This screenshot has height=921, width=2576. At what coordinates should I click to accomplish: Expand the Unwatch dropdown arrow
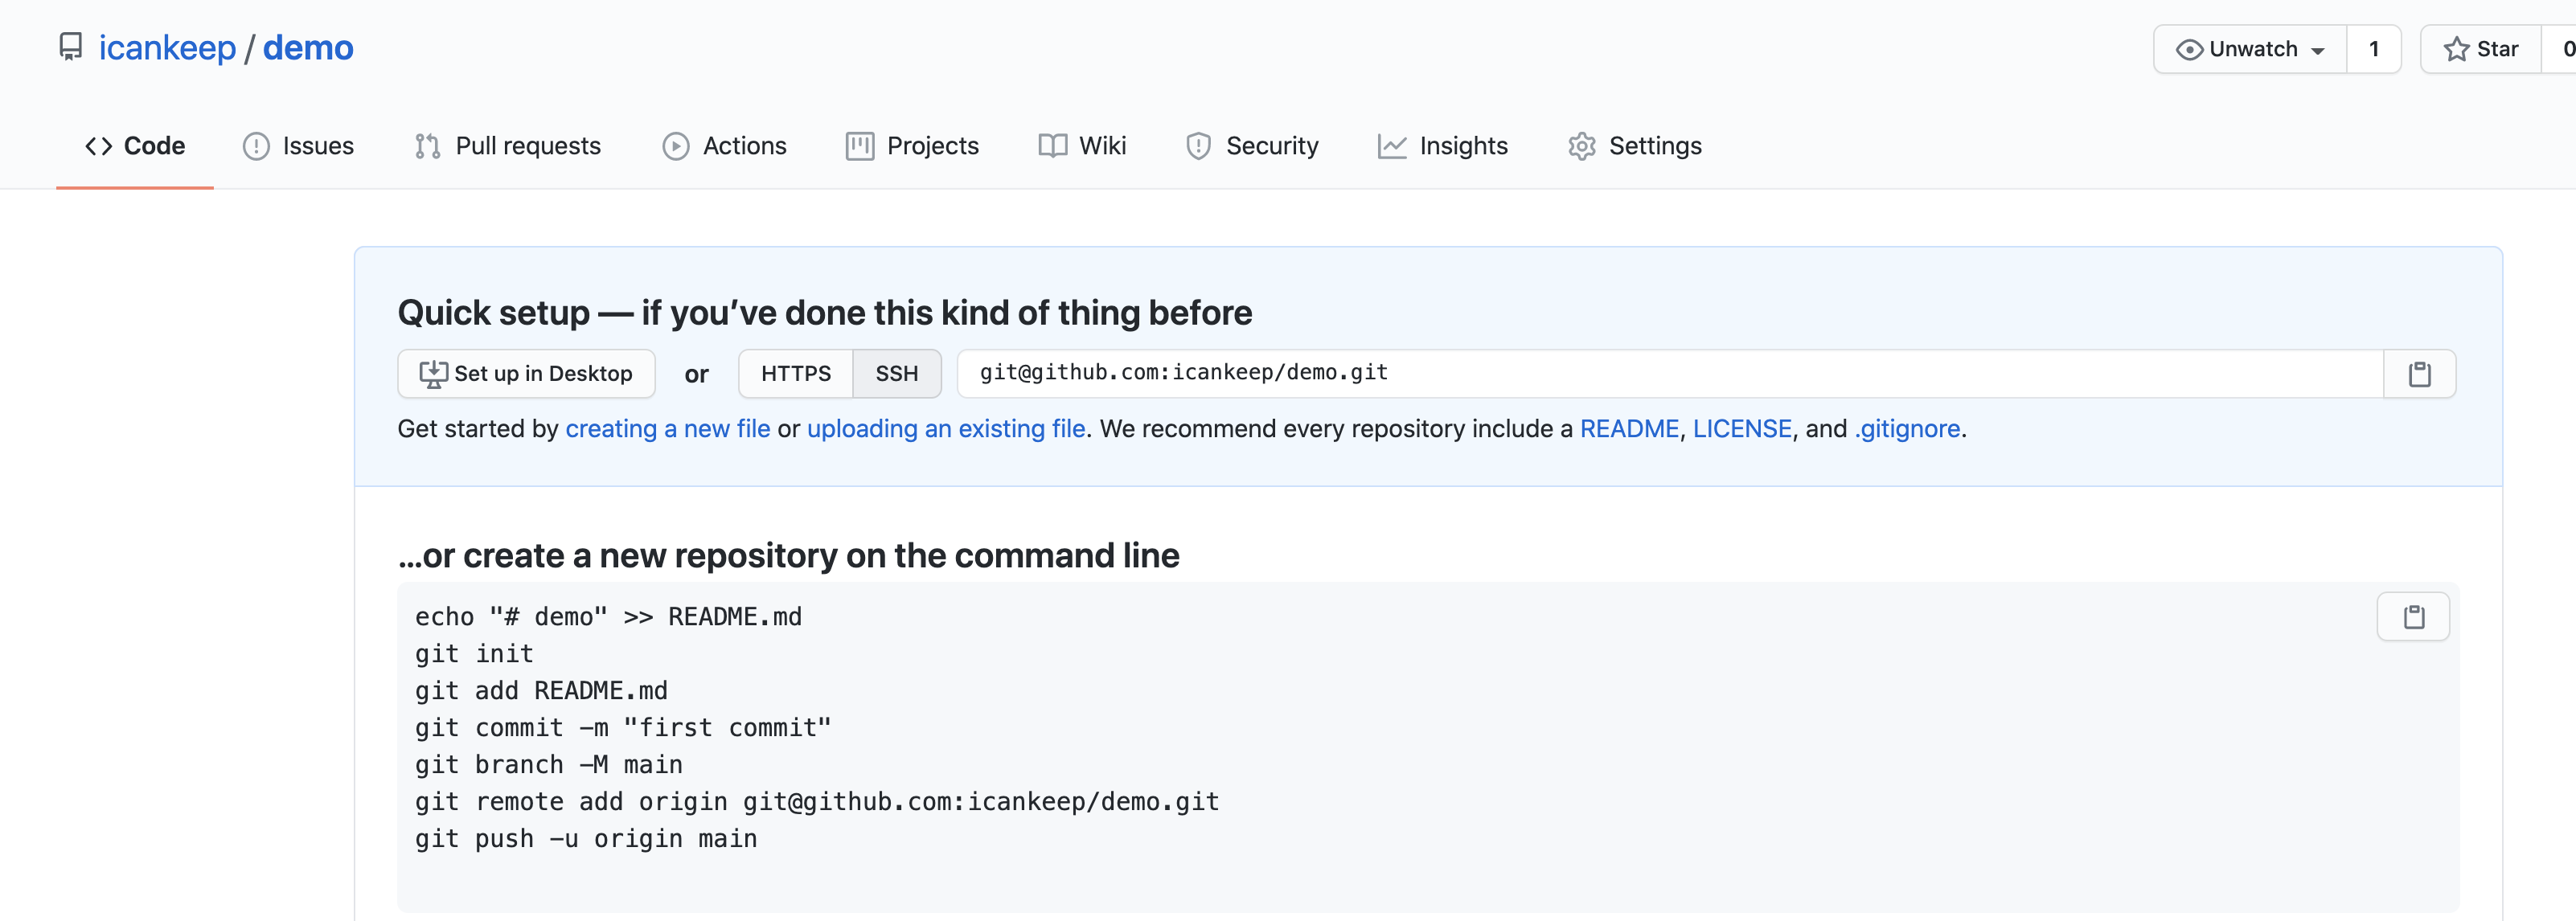tap(2318, 50)
